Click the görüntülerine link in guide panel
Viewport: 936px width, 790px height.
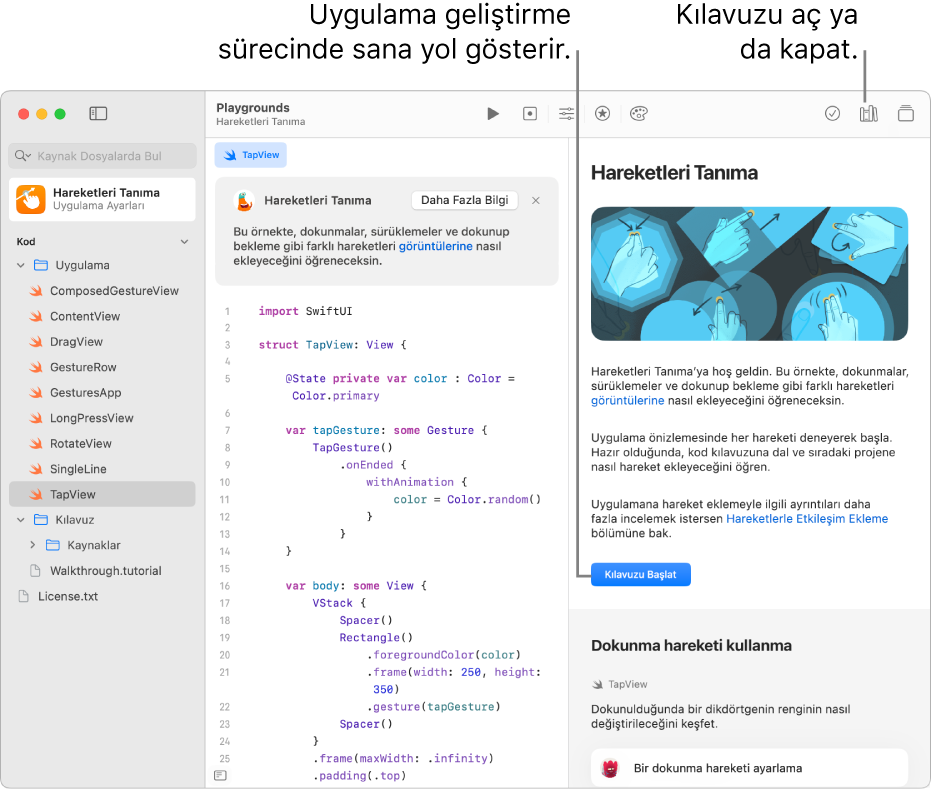(627, 401)
